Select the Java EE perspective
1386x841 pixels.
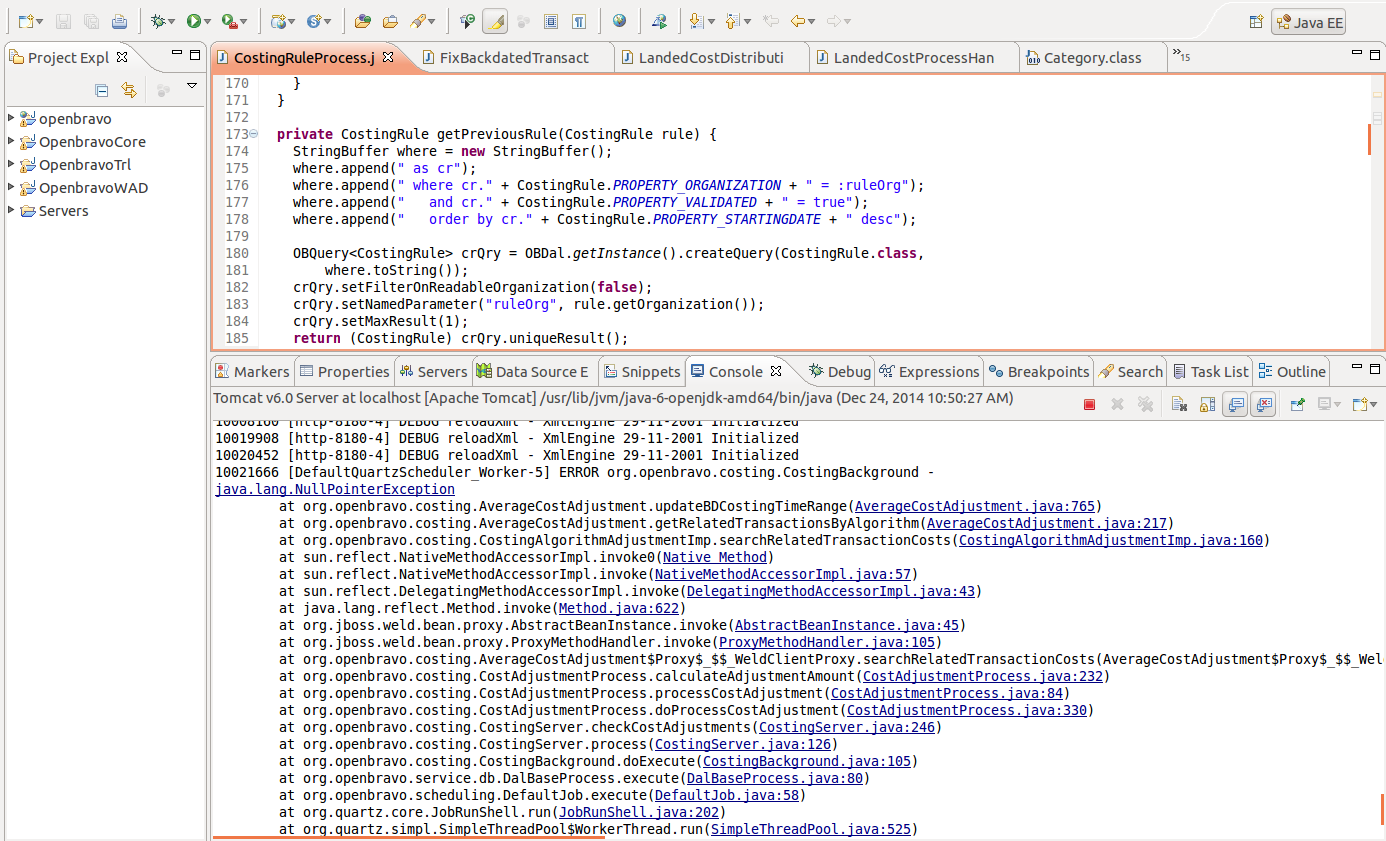click(x=1308, y=22)
